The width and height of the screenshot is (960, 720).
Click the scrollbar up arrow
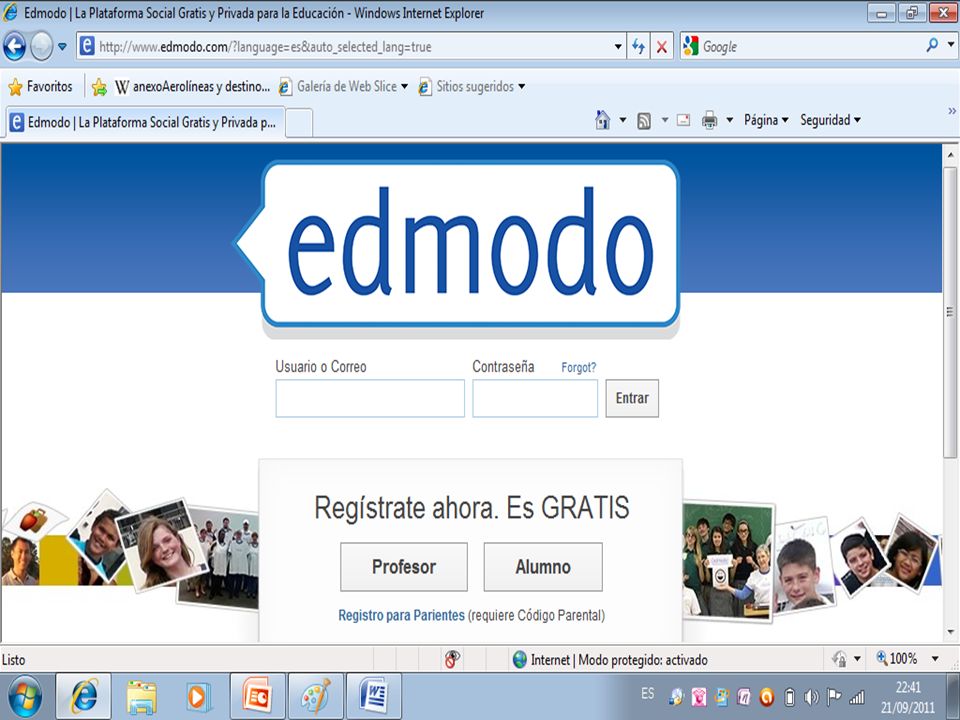tap(950, 156)
